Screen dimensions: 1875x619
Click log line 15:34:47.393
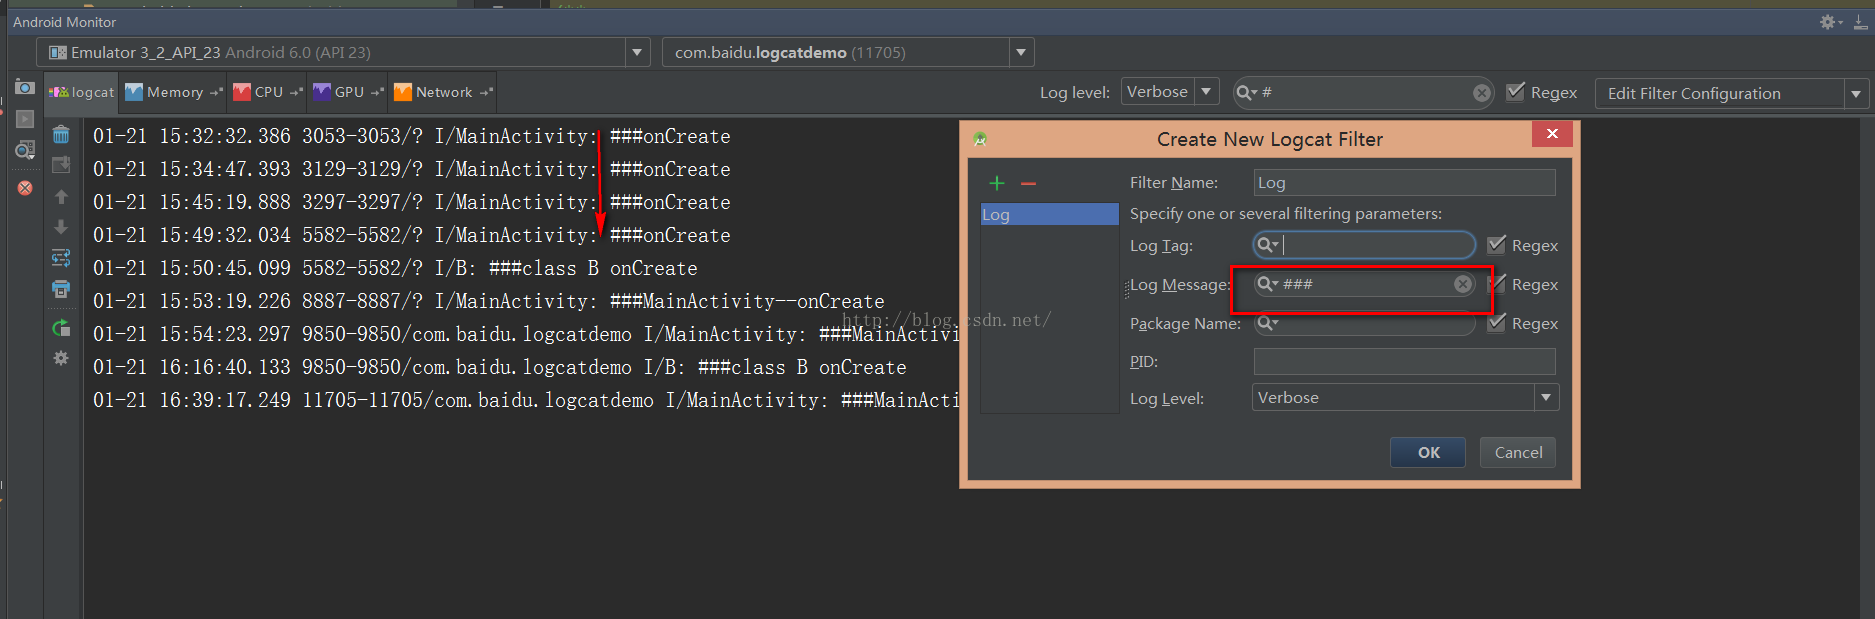(412, 169)
